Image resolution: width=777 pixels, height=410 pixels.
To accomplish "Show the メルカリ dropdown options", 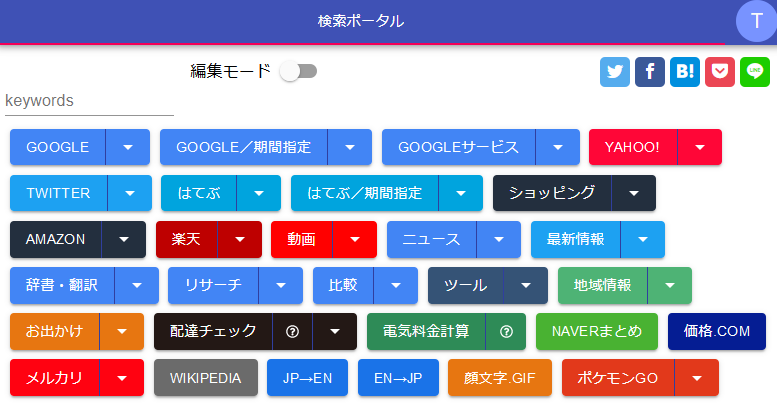I will click(x=122, y=378).
